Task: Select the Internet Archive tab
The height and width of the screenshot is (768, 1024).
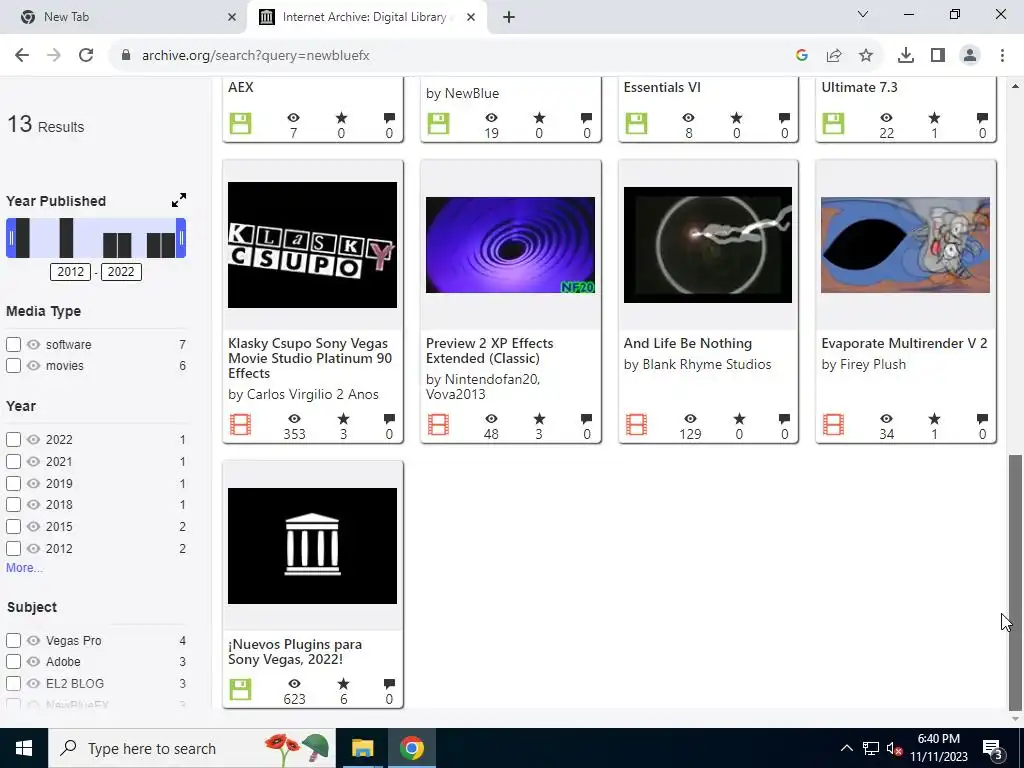Action: click(364, 17)
